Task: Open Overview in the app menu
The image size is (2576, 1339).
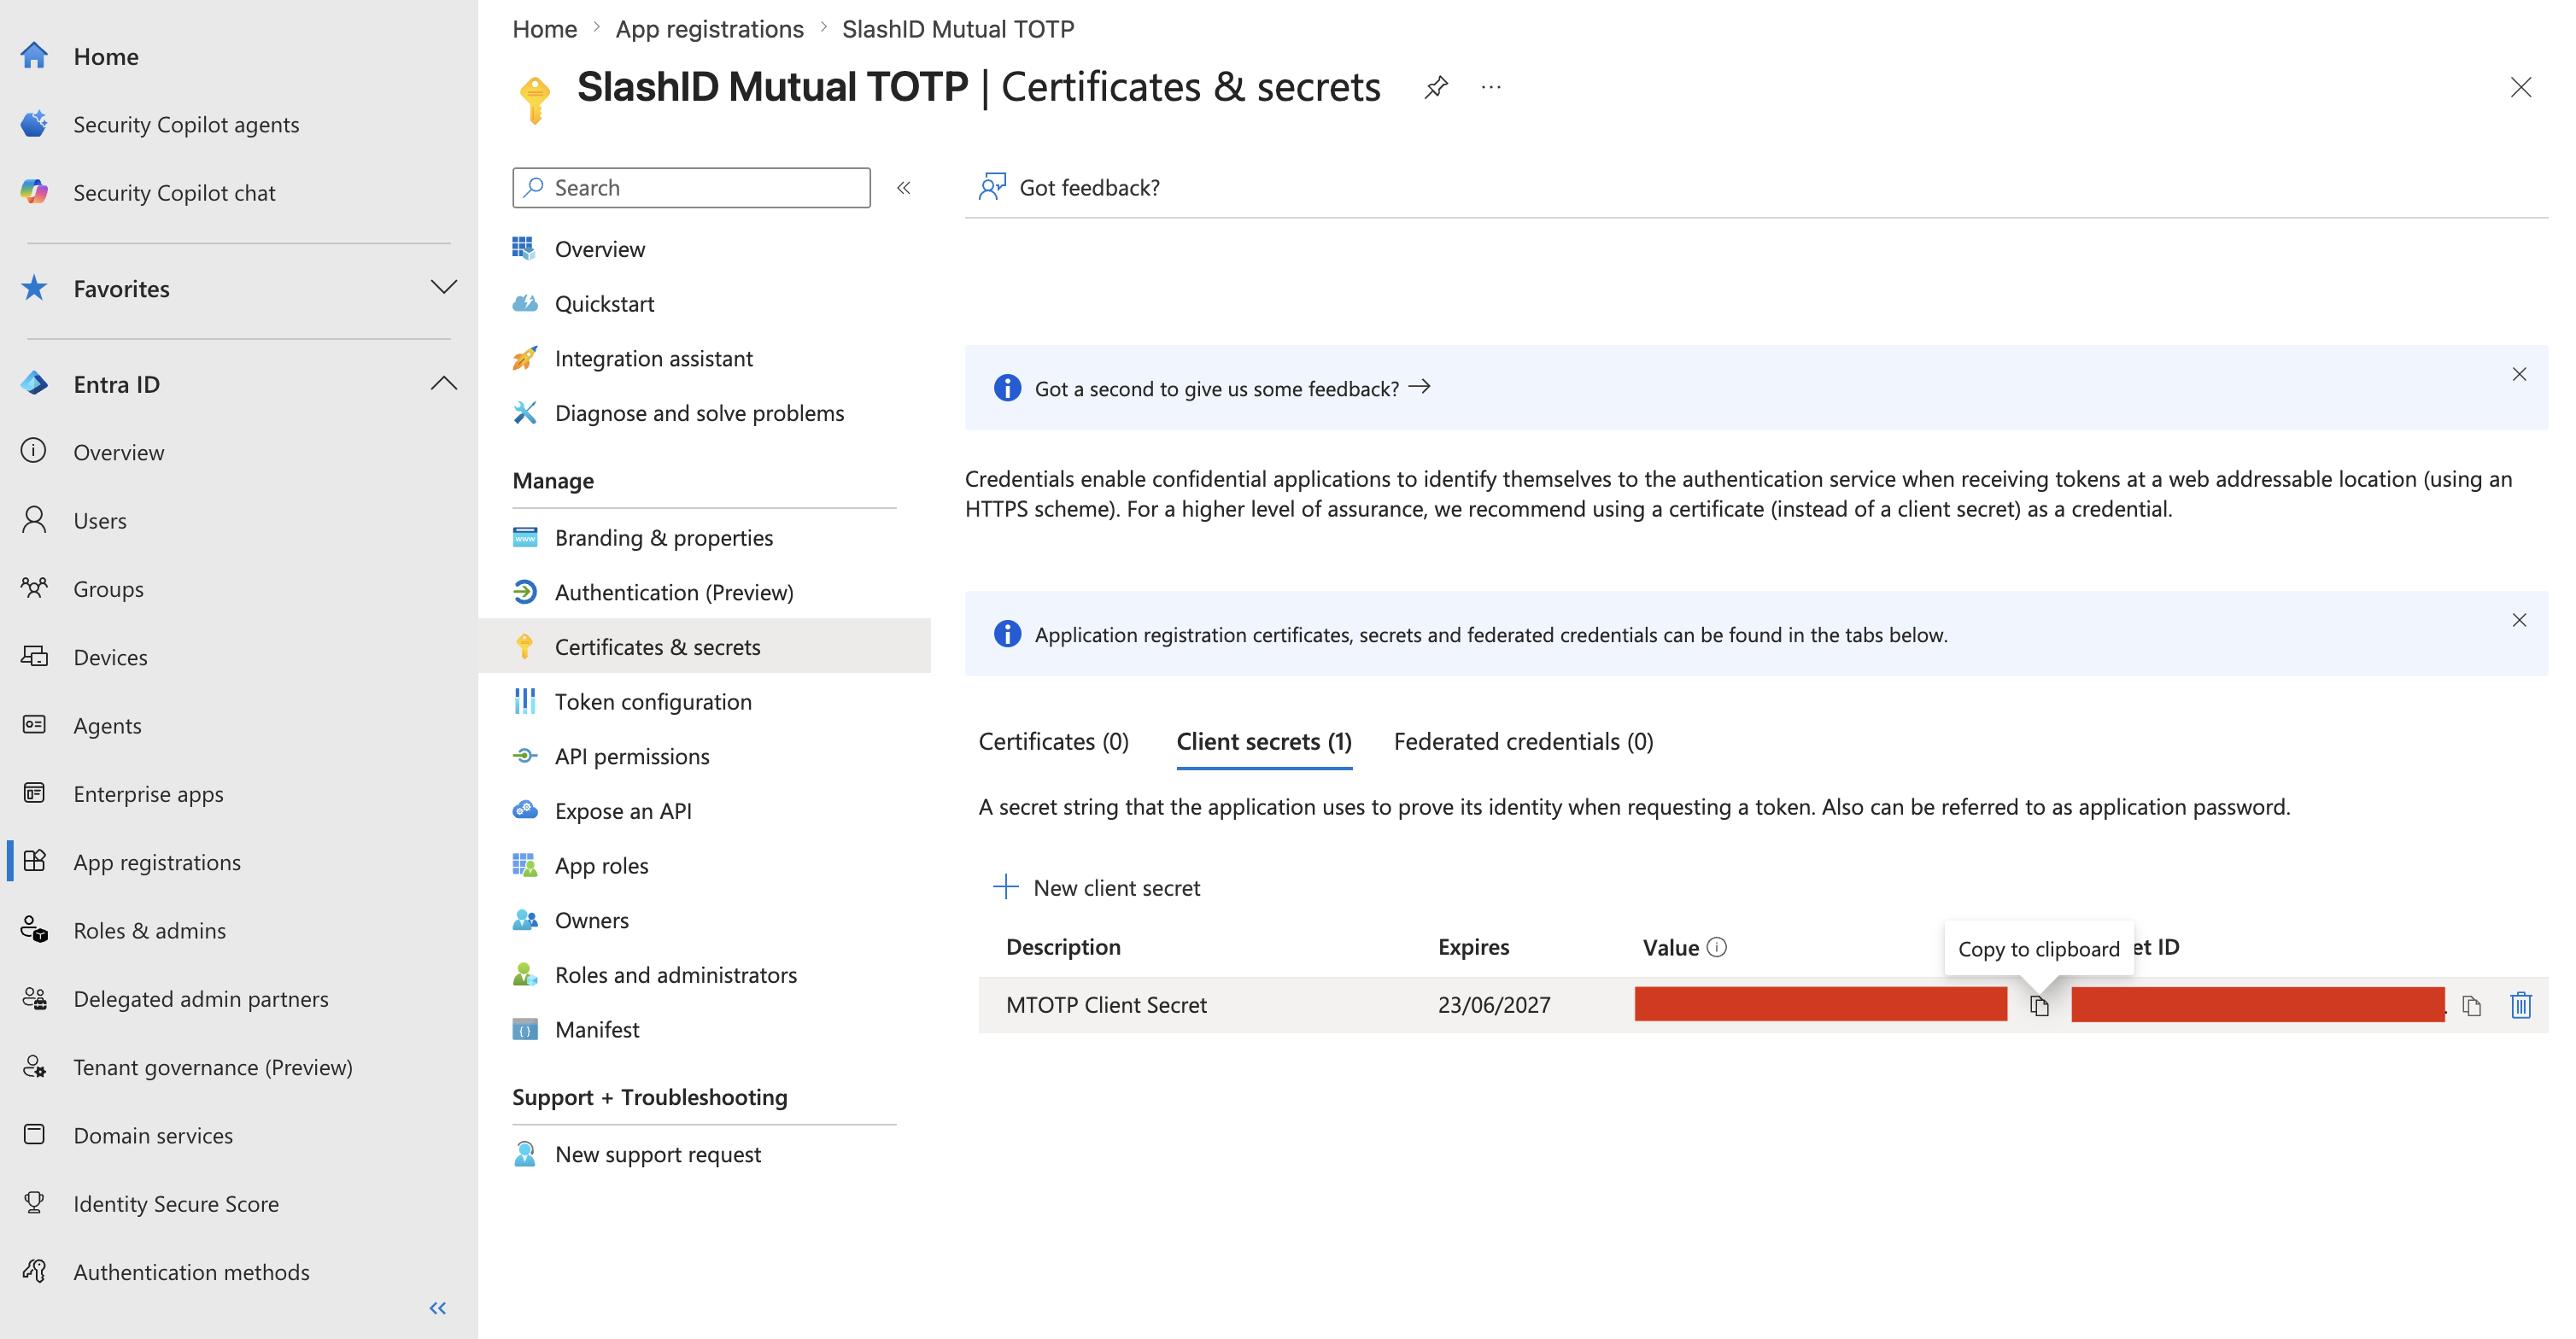Action: 600,249
